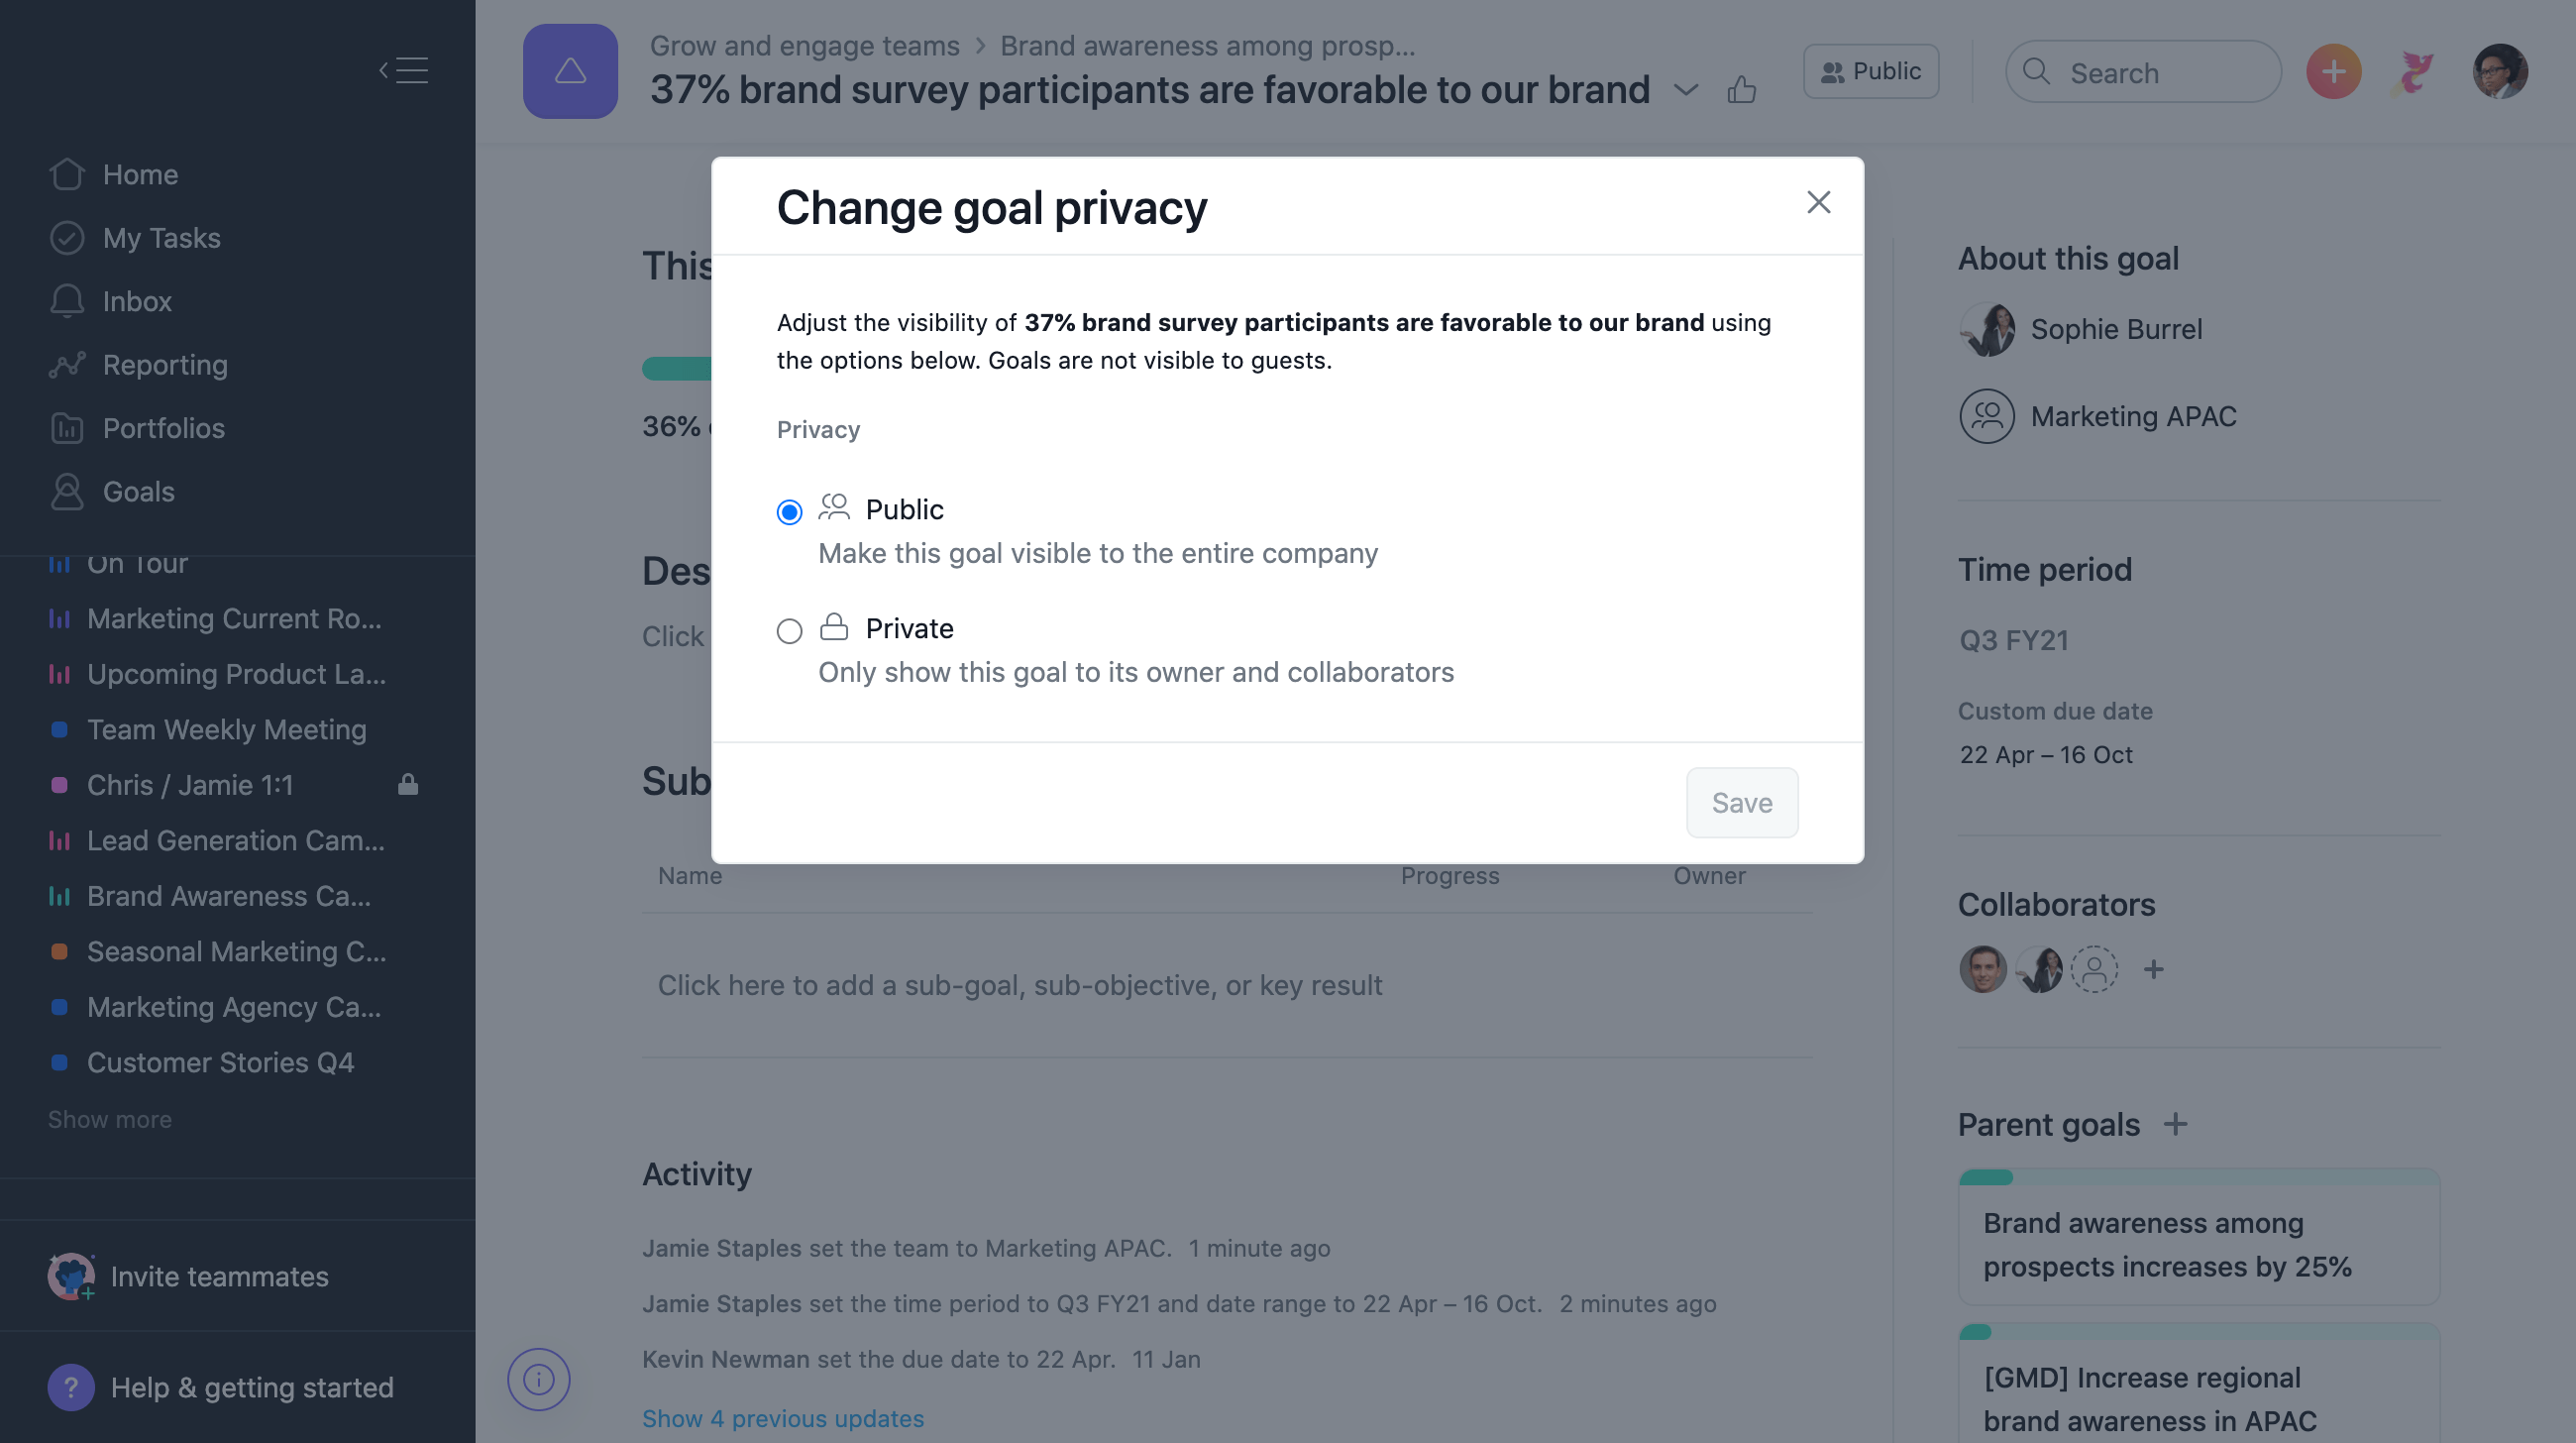Viewport: 2576px width, 1443px height.
Task: Click the create new item plus icon
Action: point(2332,70)
